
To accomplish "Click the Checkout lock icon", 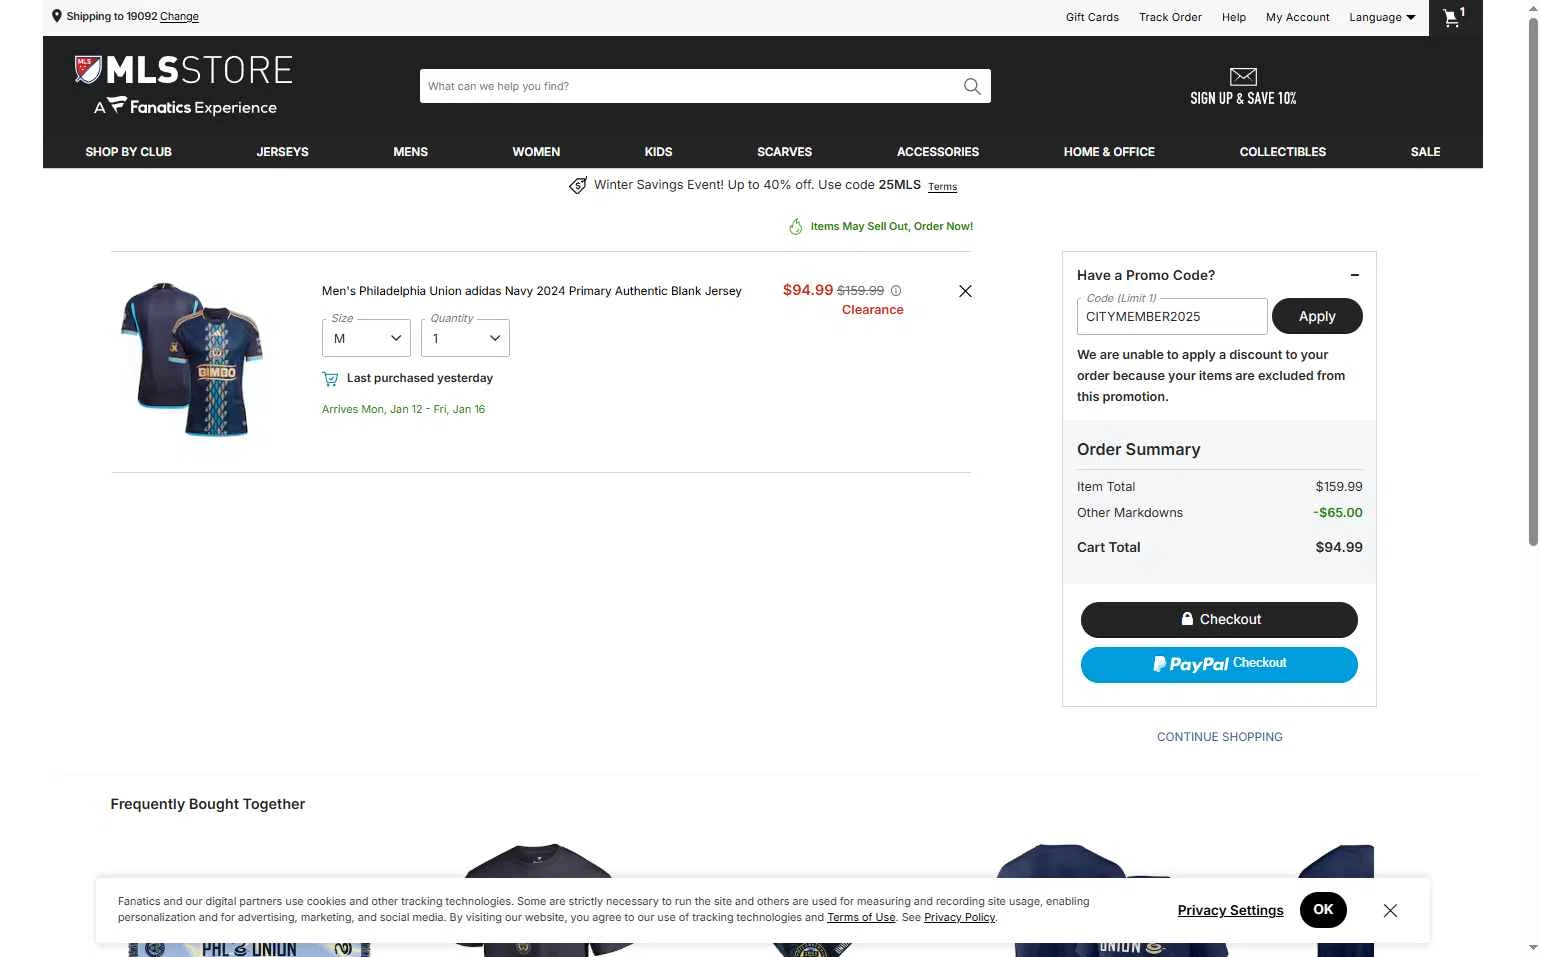I will tap(1187, 619).
